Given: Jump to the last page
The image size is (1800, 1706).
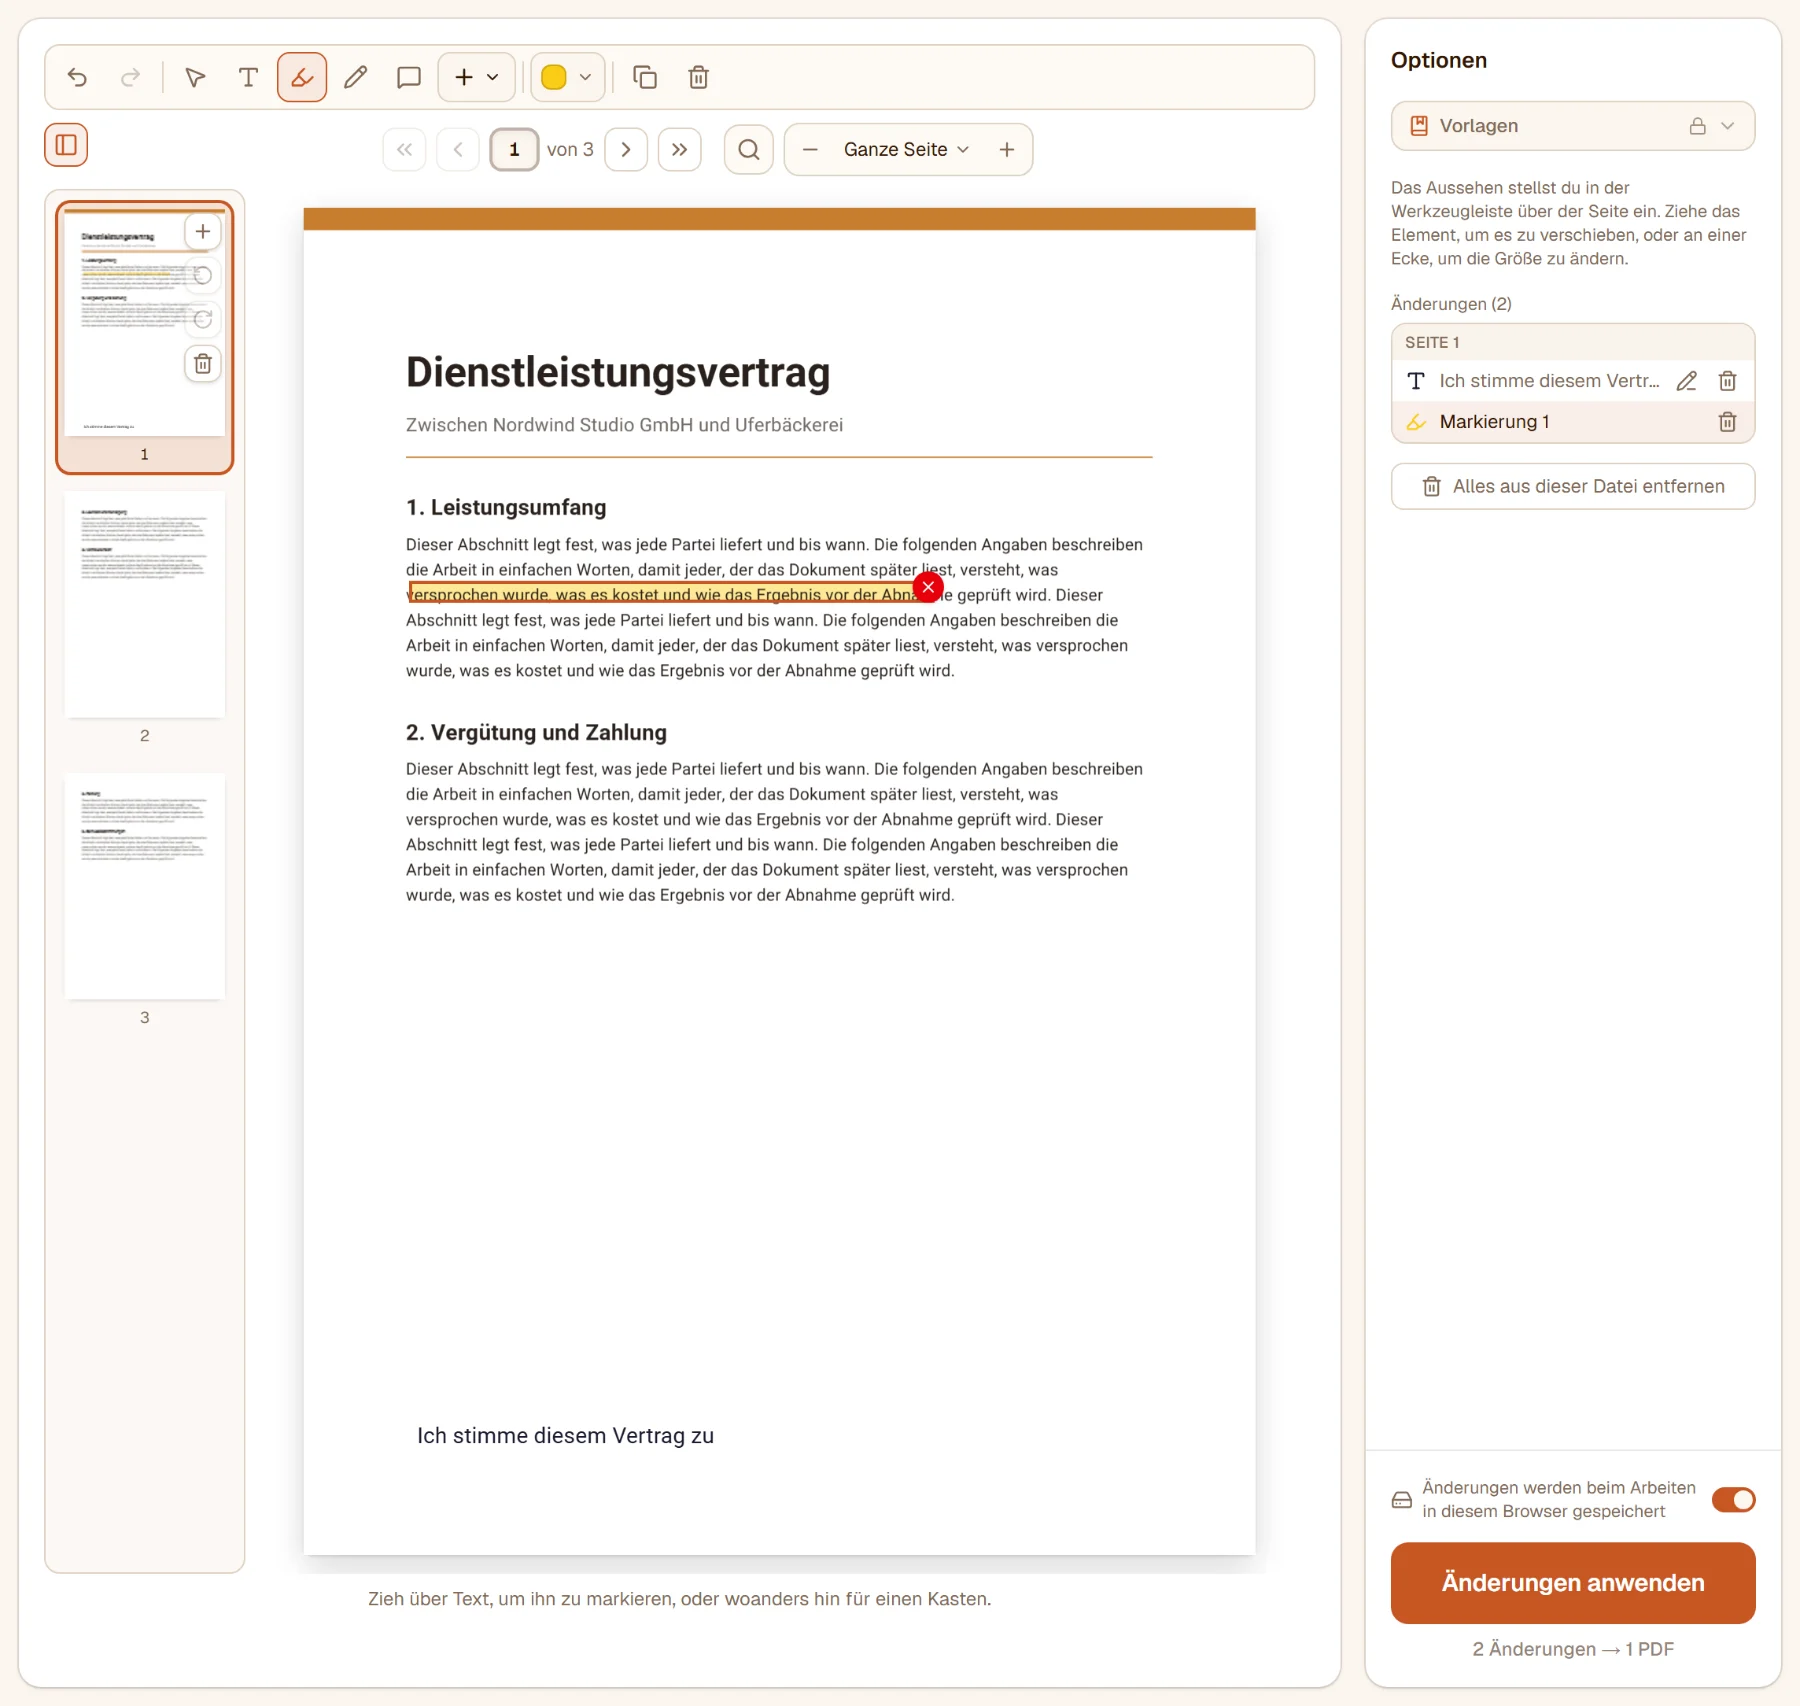Looking at the screenshot, I should (x=680, y=149).
